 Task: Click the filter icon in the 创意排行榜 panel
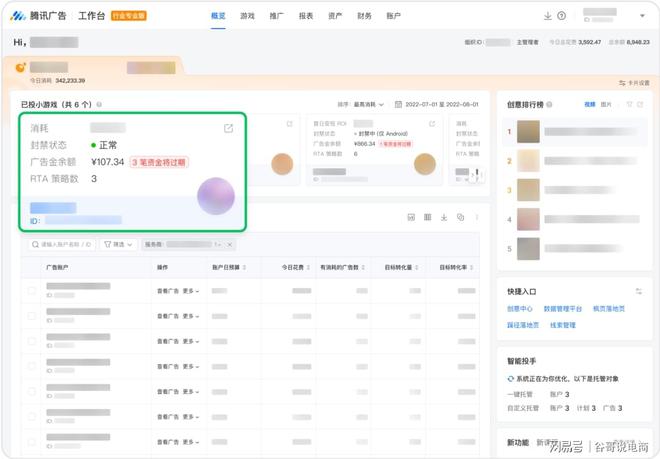(629, 104)
